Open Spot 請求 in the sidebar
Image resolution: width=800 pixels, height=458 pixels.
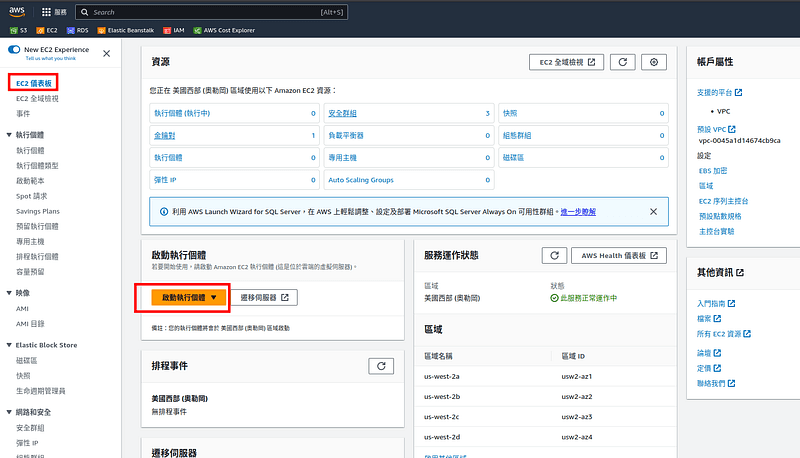[32, 196]
